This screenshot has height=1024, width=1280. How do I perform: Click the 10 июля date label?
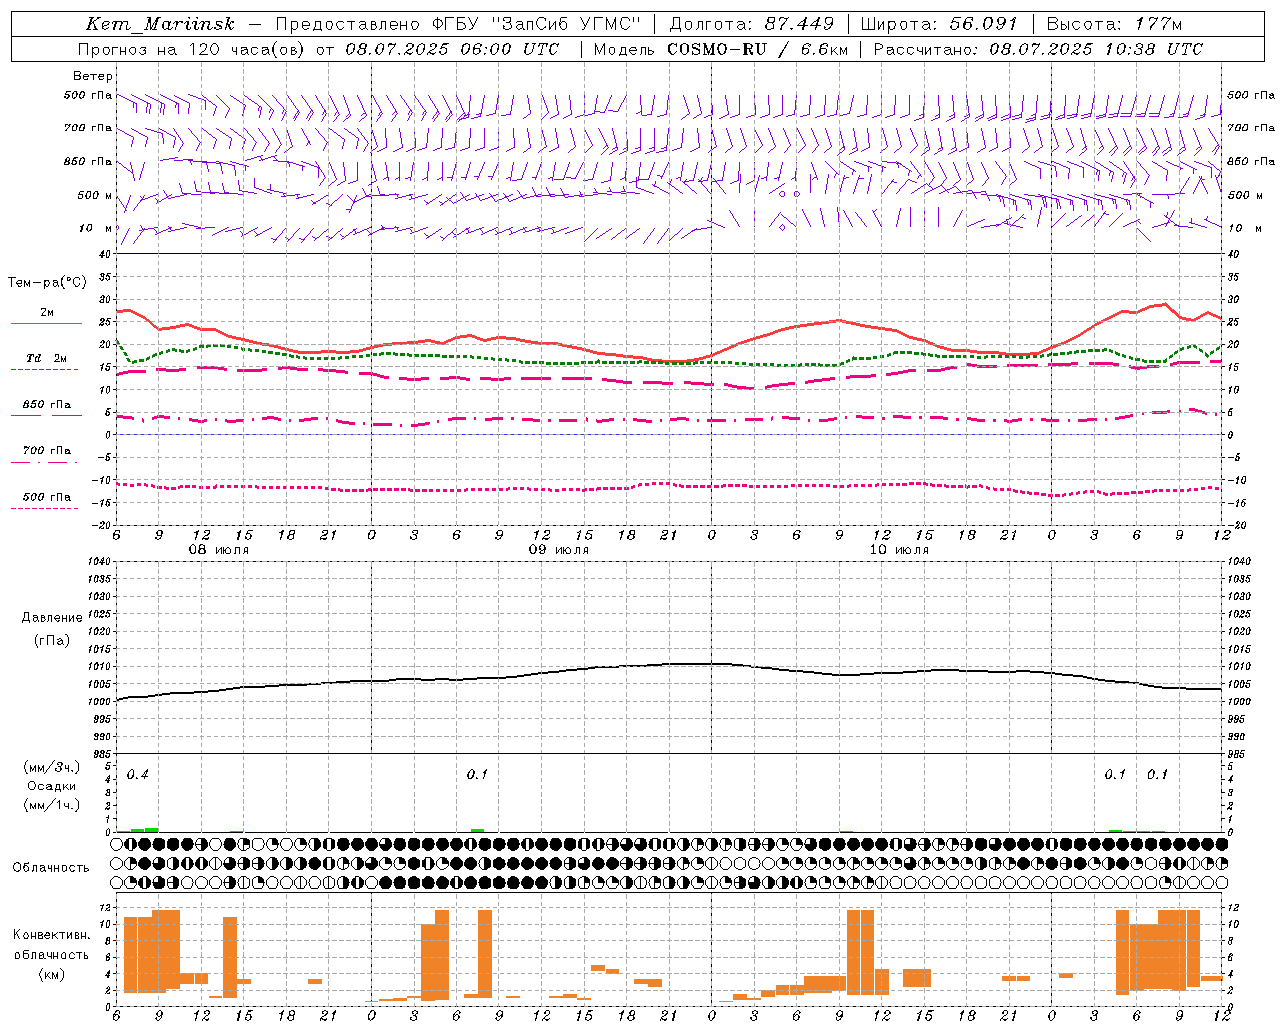[899, 550]
